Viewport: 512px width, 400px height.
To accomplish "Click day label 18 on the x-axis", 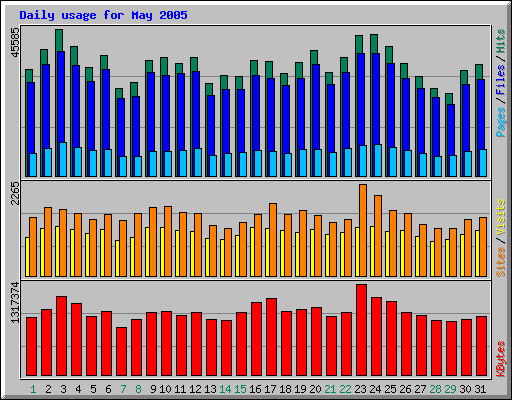I will pos(285,389).
